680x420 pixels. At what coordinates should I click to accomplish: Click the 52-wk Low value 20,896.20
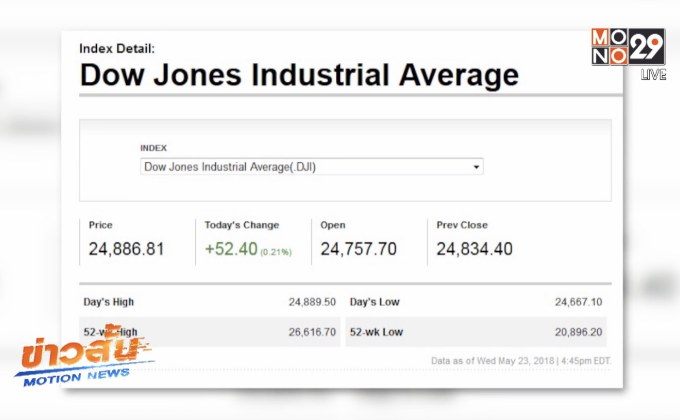click(x=579, y=332)
